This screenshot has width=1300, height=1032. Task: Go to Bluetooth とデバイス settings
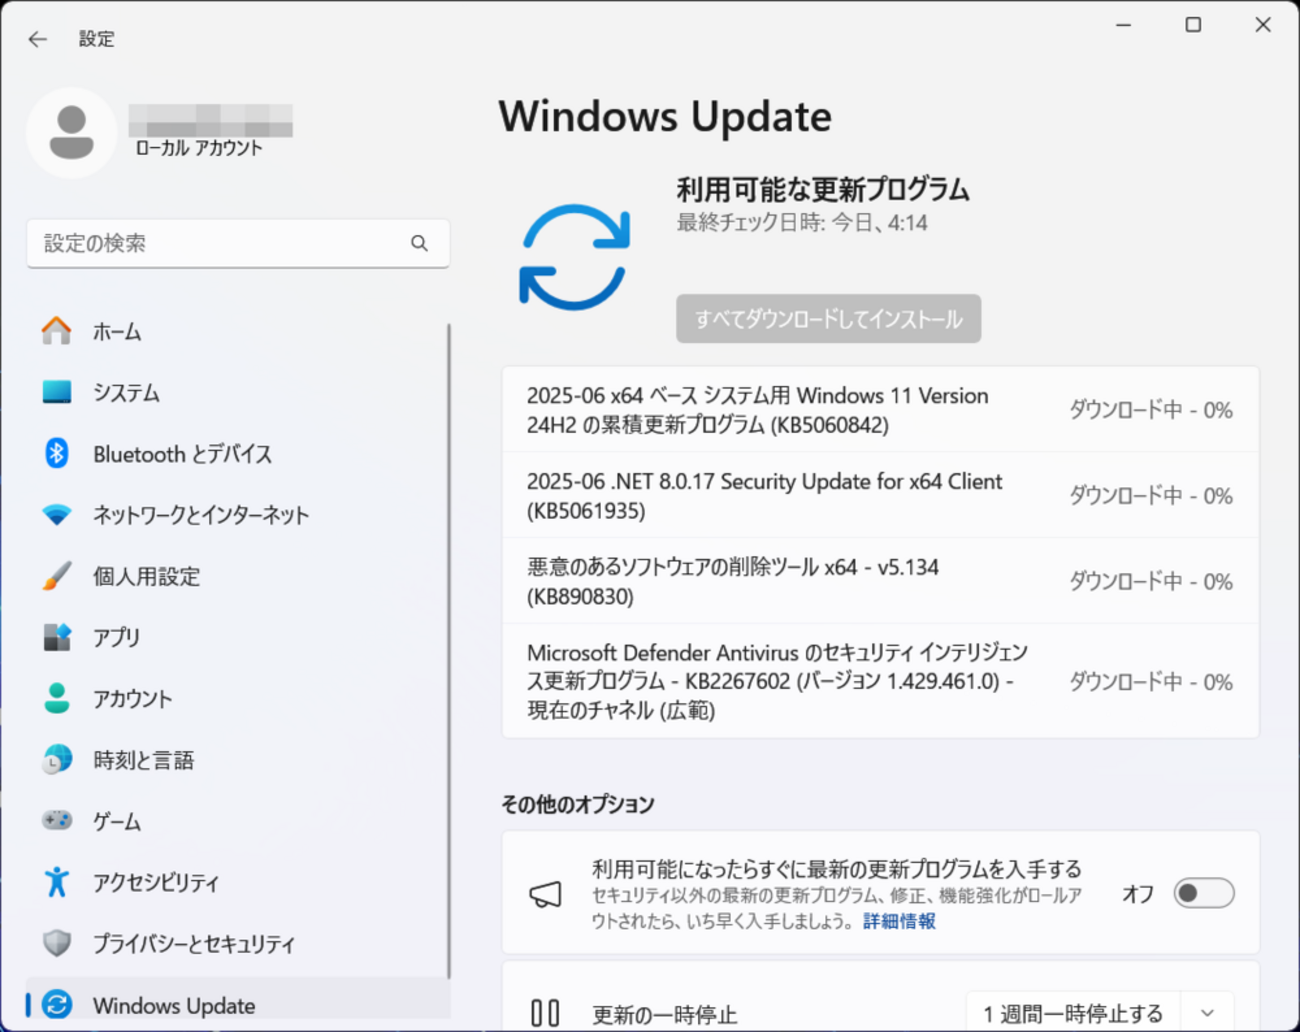click(x=238, y=453)
